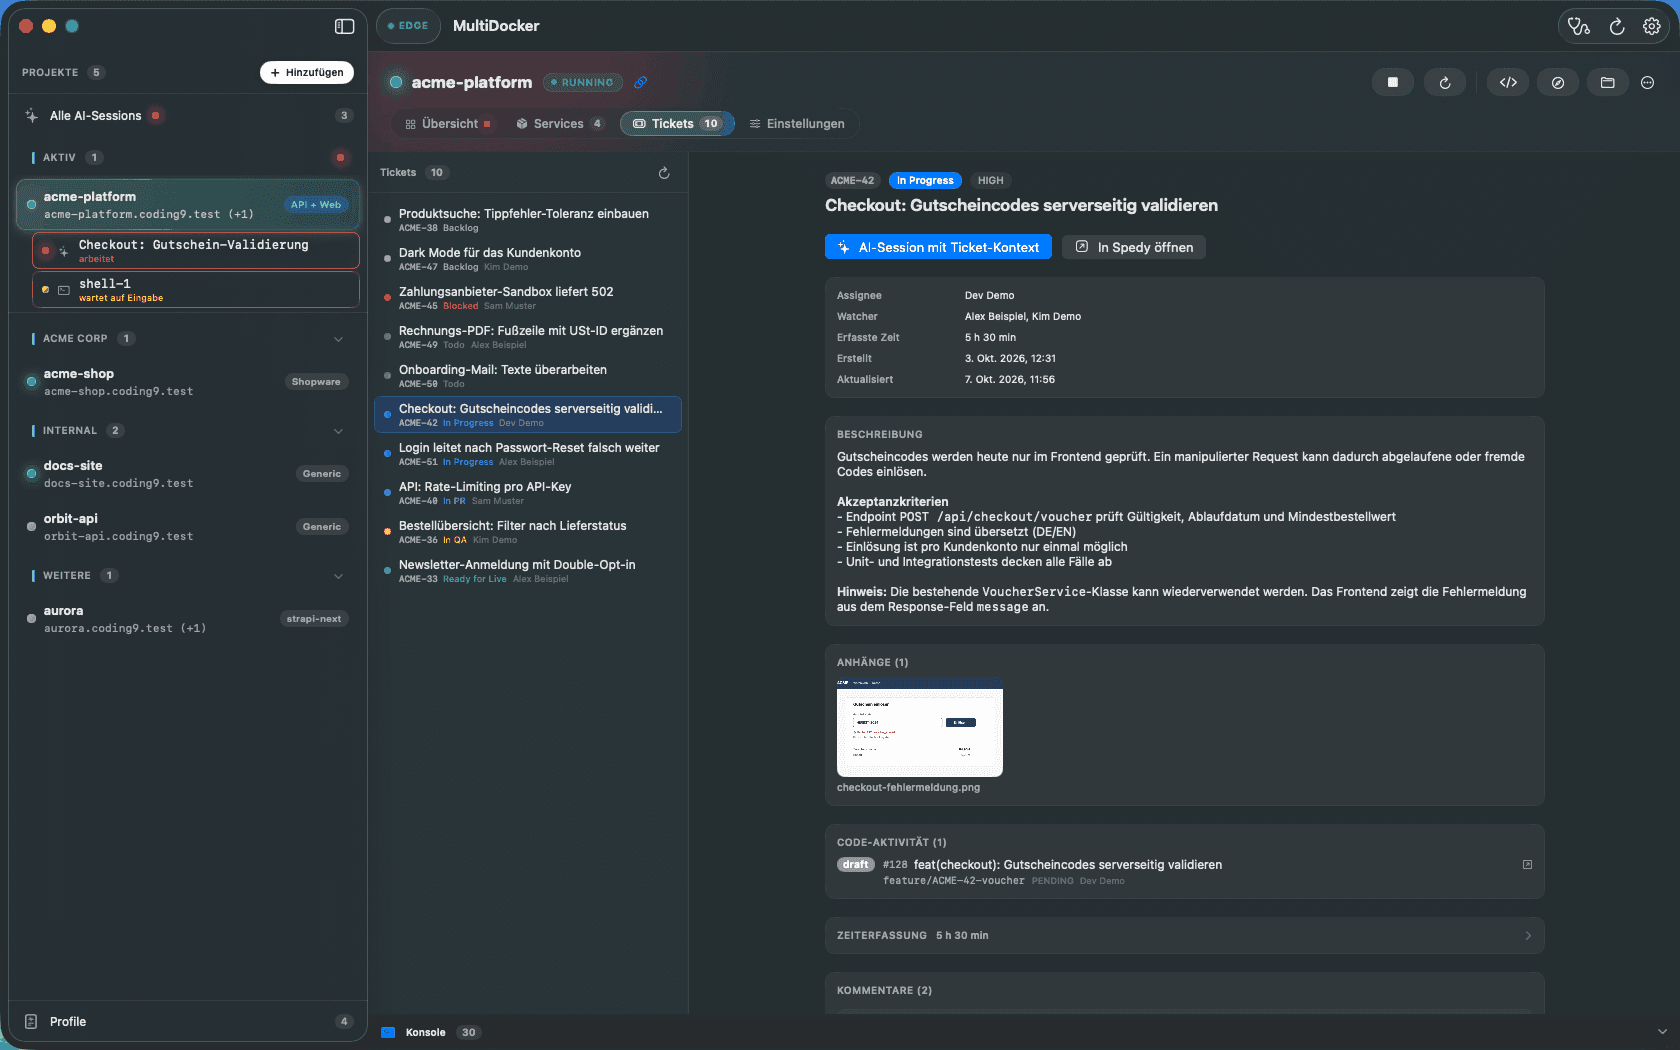Image resolution: width=1680 pixels, height=1050 pixels.
Task: Restart the acme-platform project
Action: [x=1444, y=82]
